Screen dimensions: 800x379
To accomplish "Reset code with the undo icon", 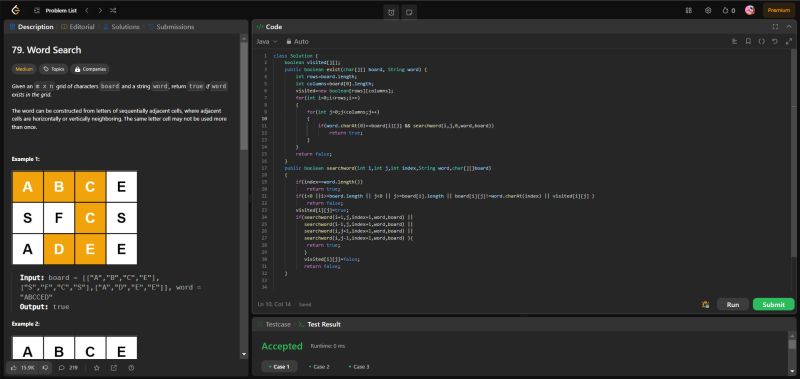I will tap(774, 41).
